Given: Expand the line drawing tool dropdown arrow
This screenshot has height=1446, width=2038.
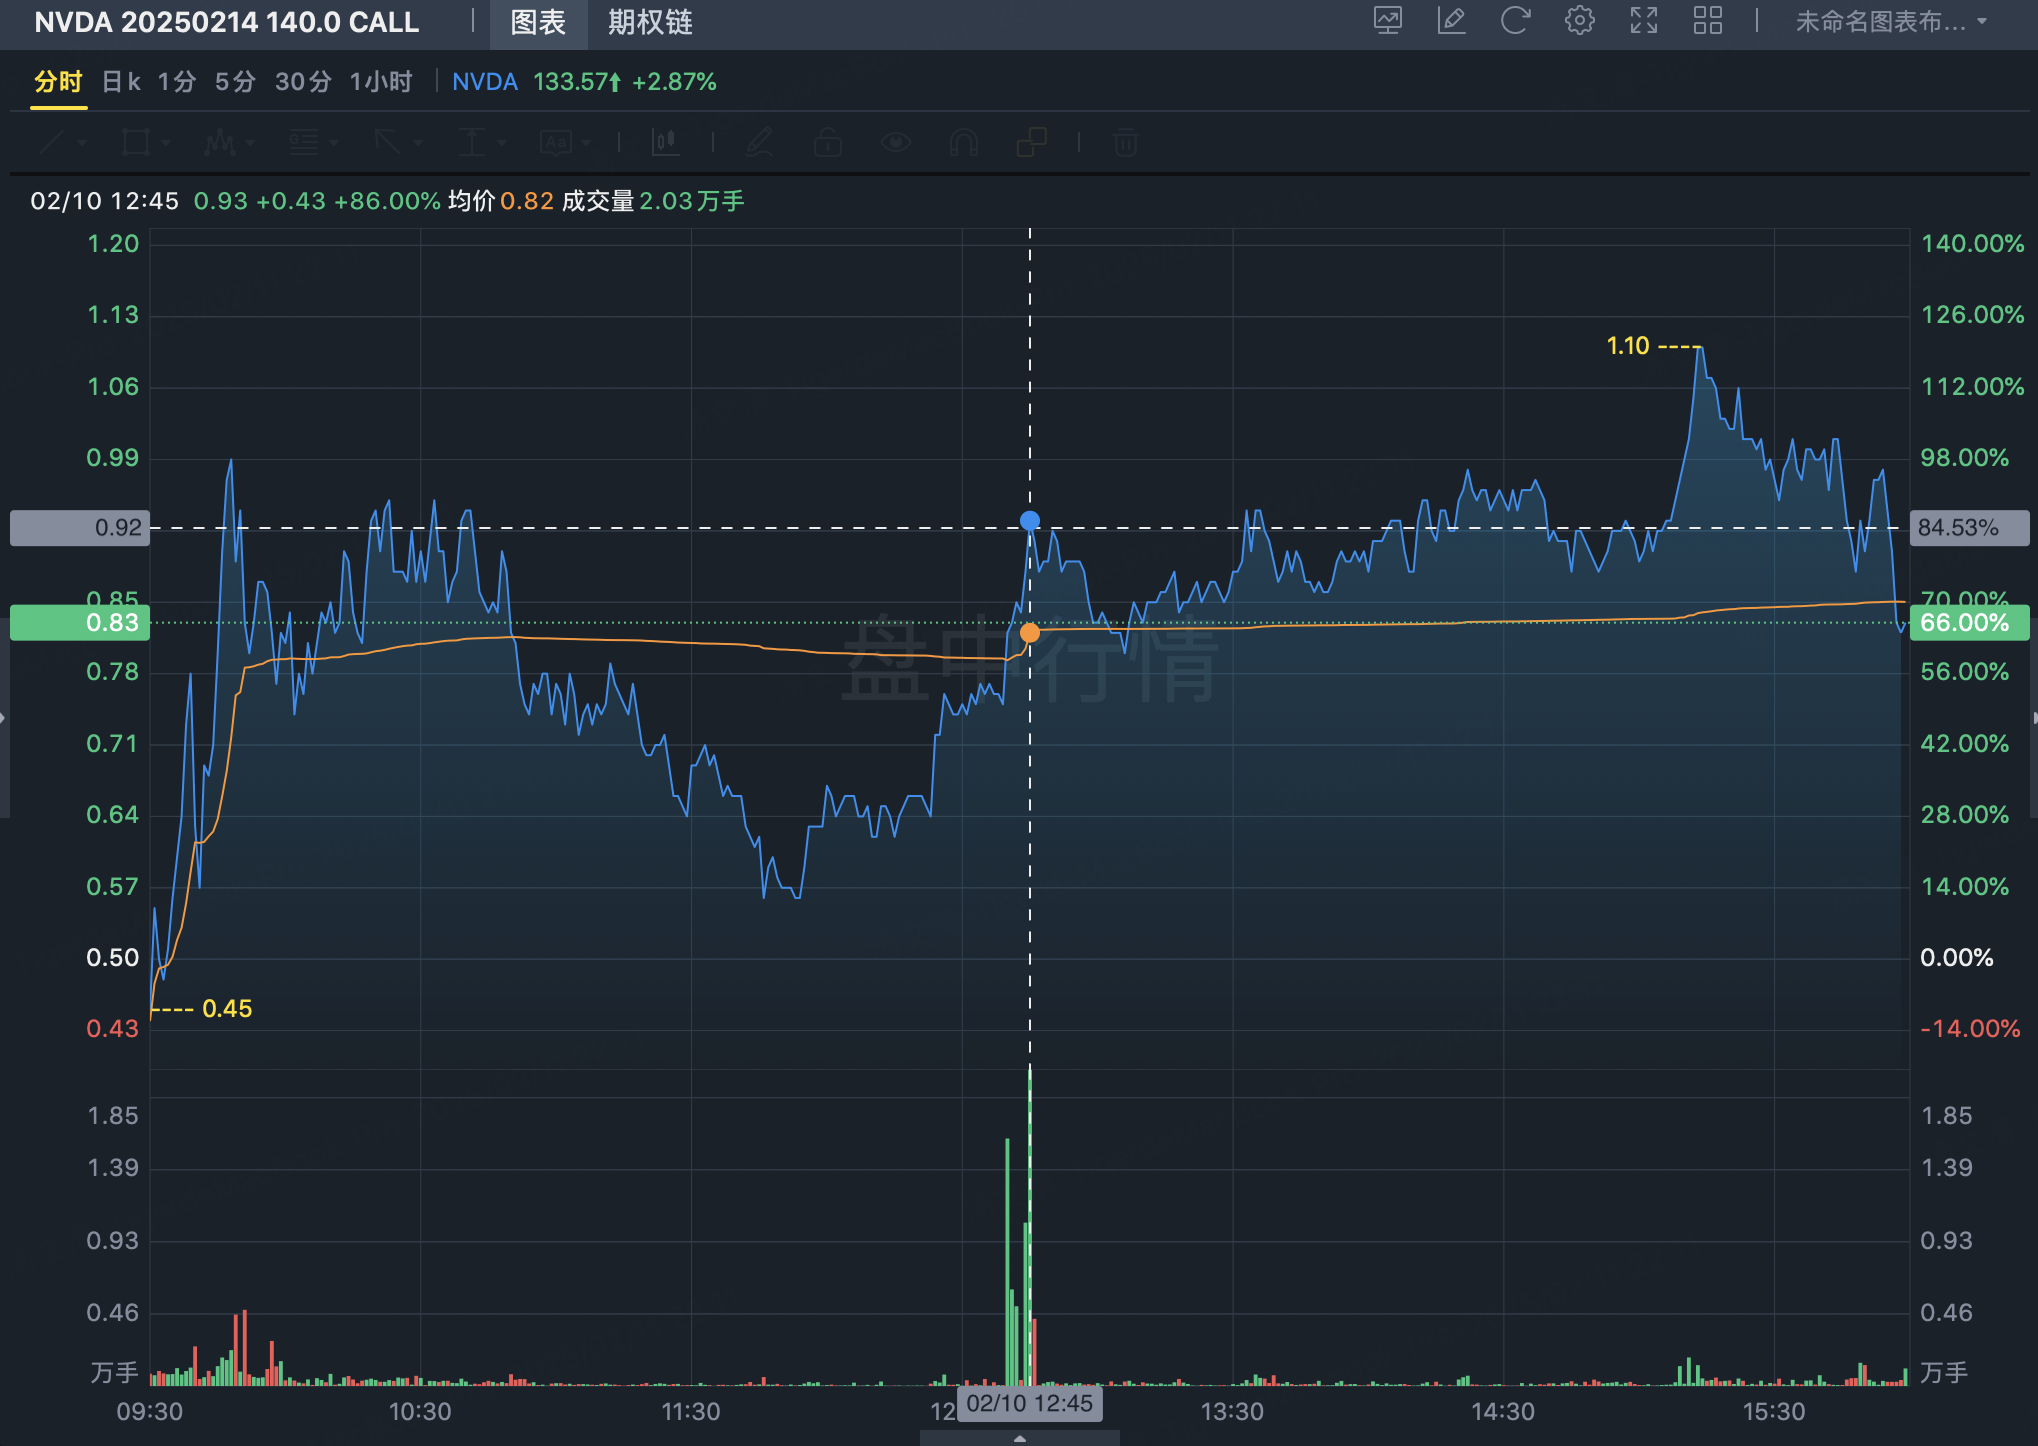Looking at the screenshot, I should tap(82, 143).
